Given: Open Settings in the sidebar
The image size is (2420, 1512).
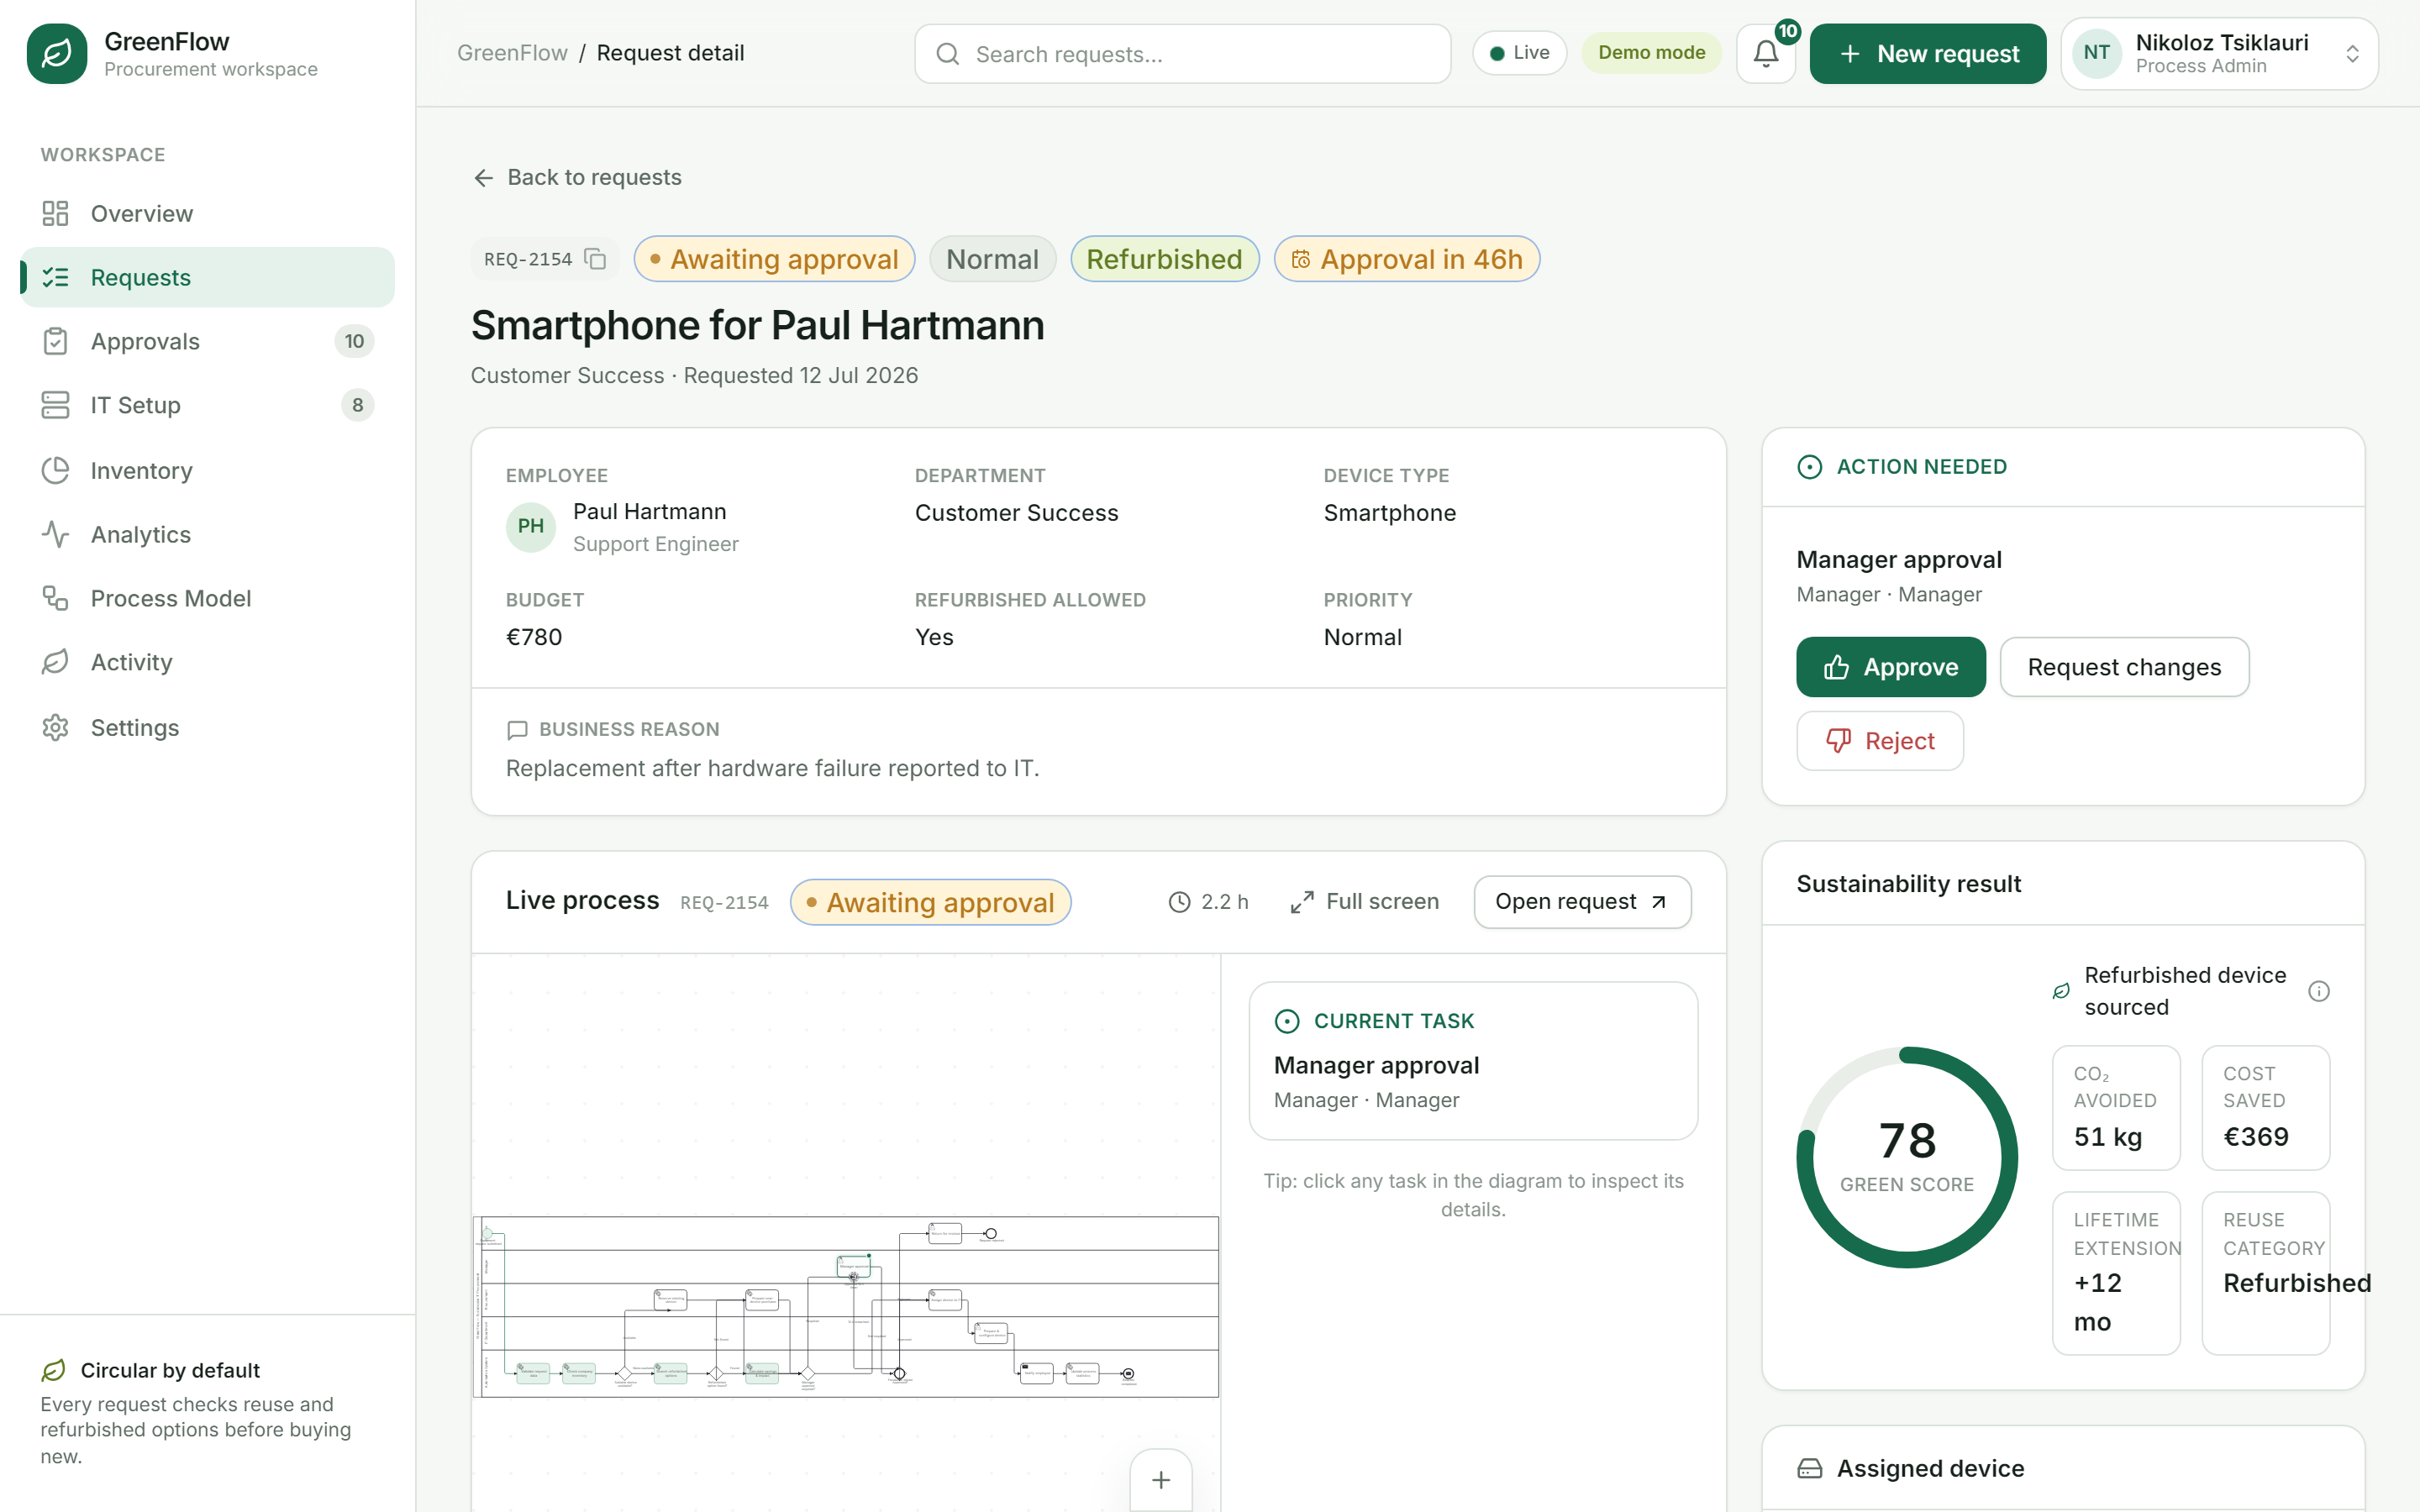Looking at the screenshot, I should (207, 727).
